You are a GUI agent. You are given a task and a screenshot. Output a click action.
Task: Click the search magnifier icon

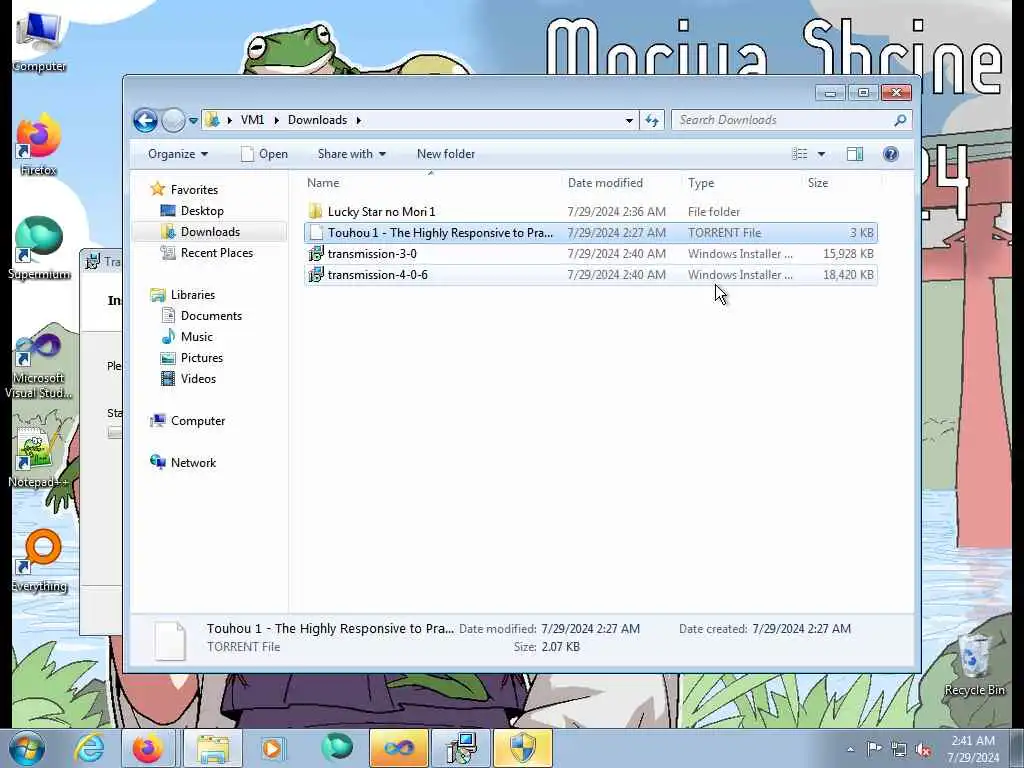[x=900, y=120]
